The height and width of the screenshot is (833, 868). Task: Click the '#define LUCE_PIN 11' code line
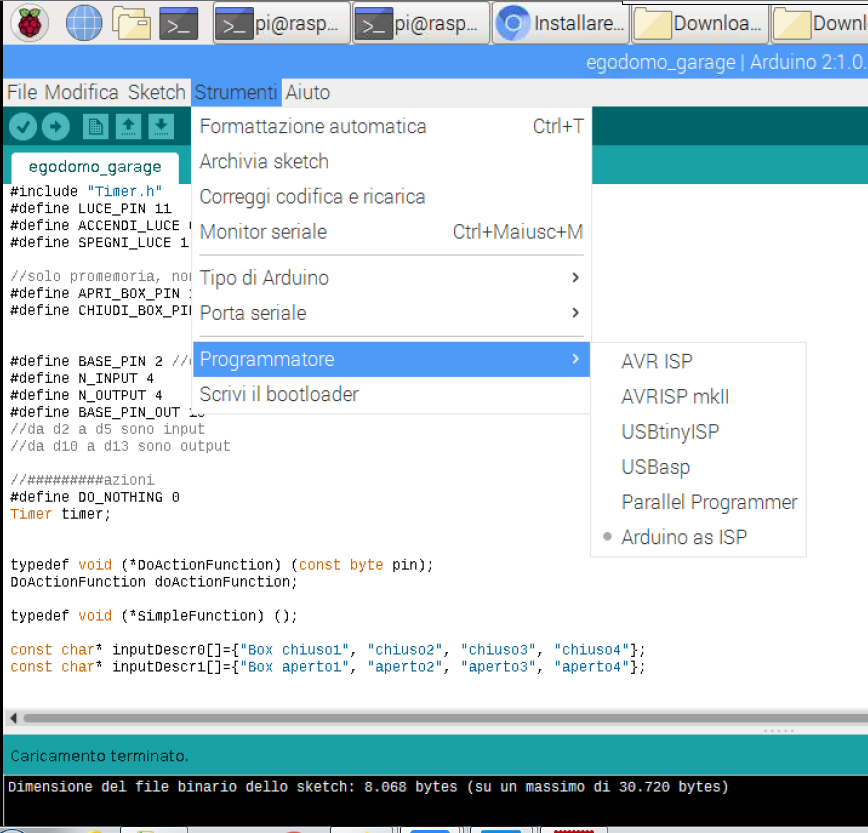coord(91,209)
